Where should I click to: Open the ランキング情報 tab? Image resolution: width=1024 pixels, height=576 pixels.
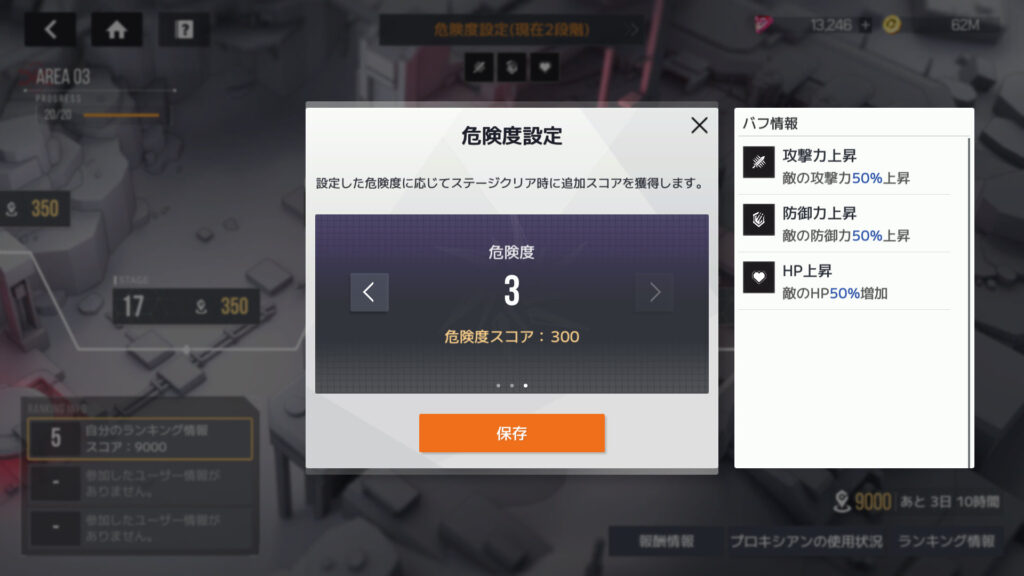946,541
